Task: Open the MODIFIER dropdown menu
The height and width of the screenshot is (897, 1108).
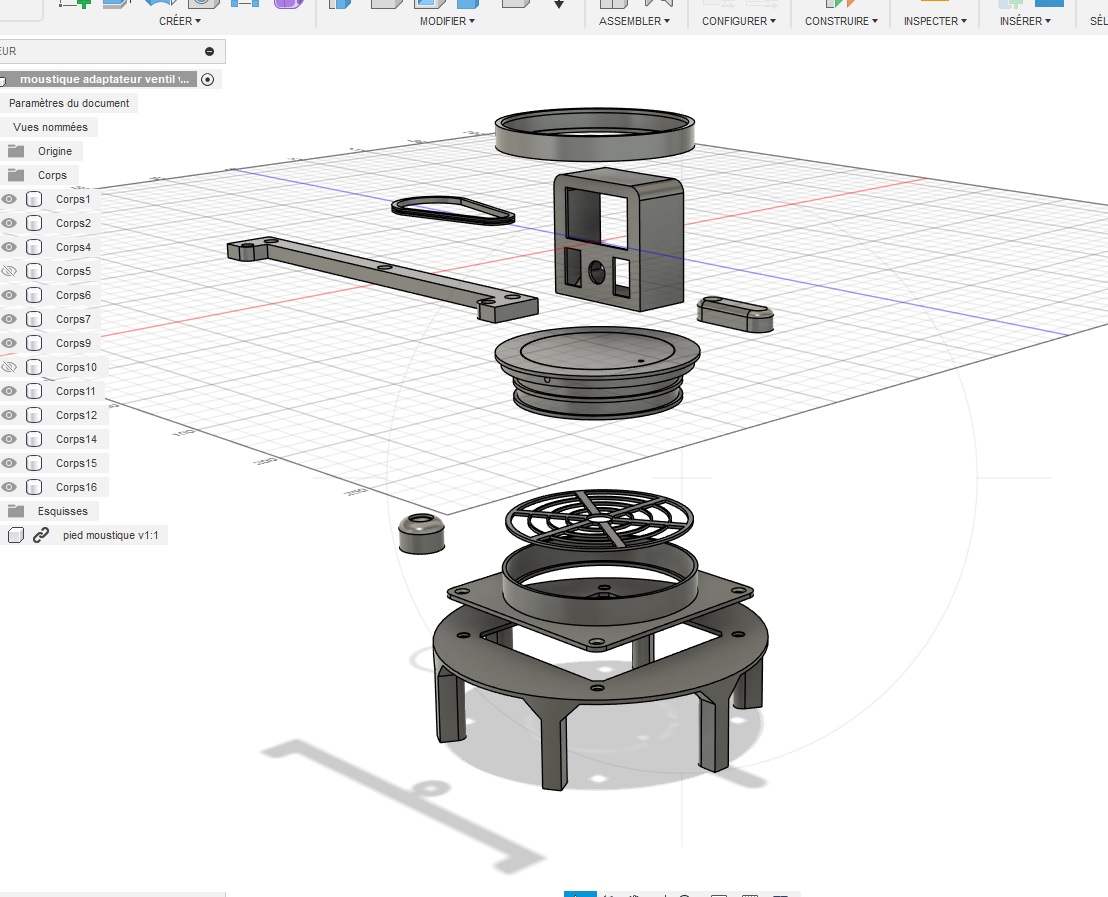Action: point(447,21)
